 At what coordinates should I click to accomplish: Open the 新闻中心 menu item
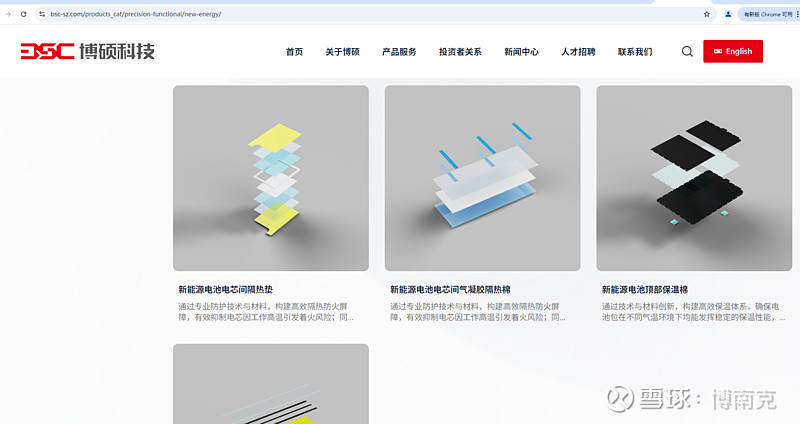521,52
